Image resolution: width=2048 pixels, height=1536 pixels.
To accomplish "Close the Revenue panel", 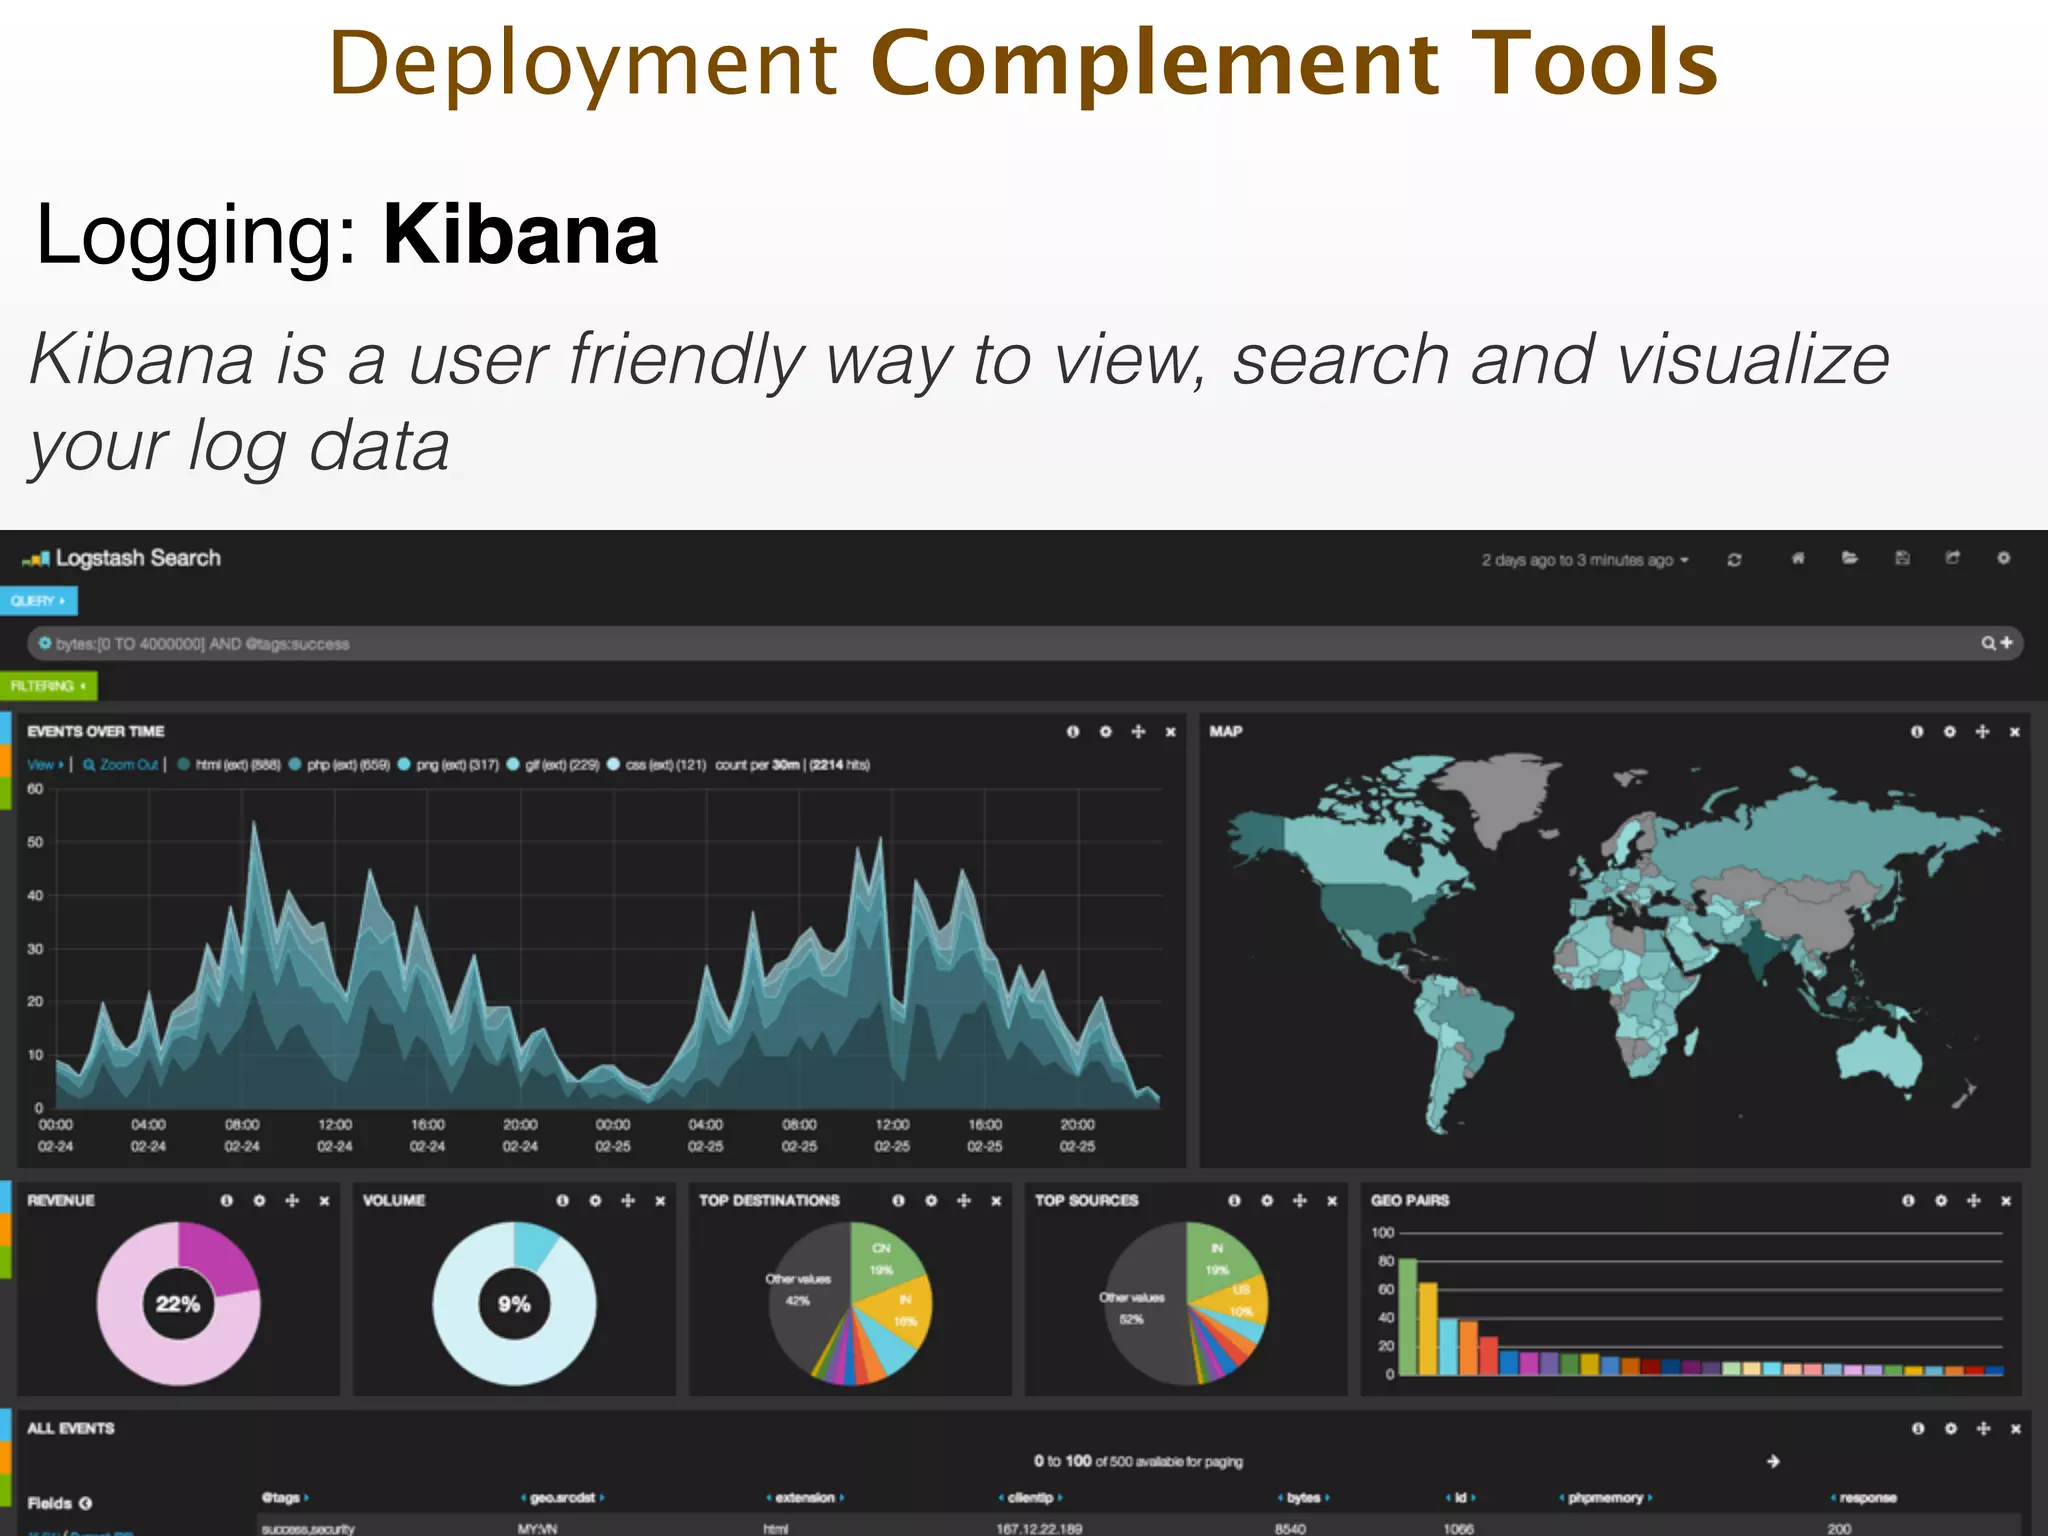I will (x=324, y=1201).
